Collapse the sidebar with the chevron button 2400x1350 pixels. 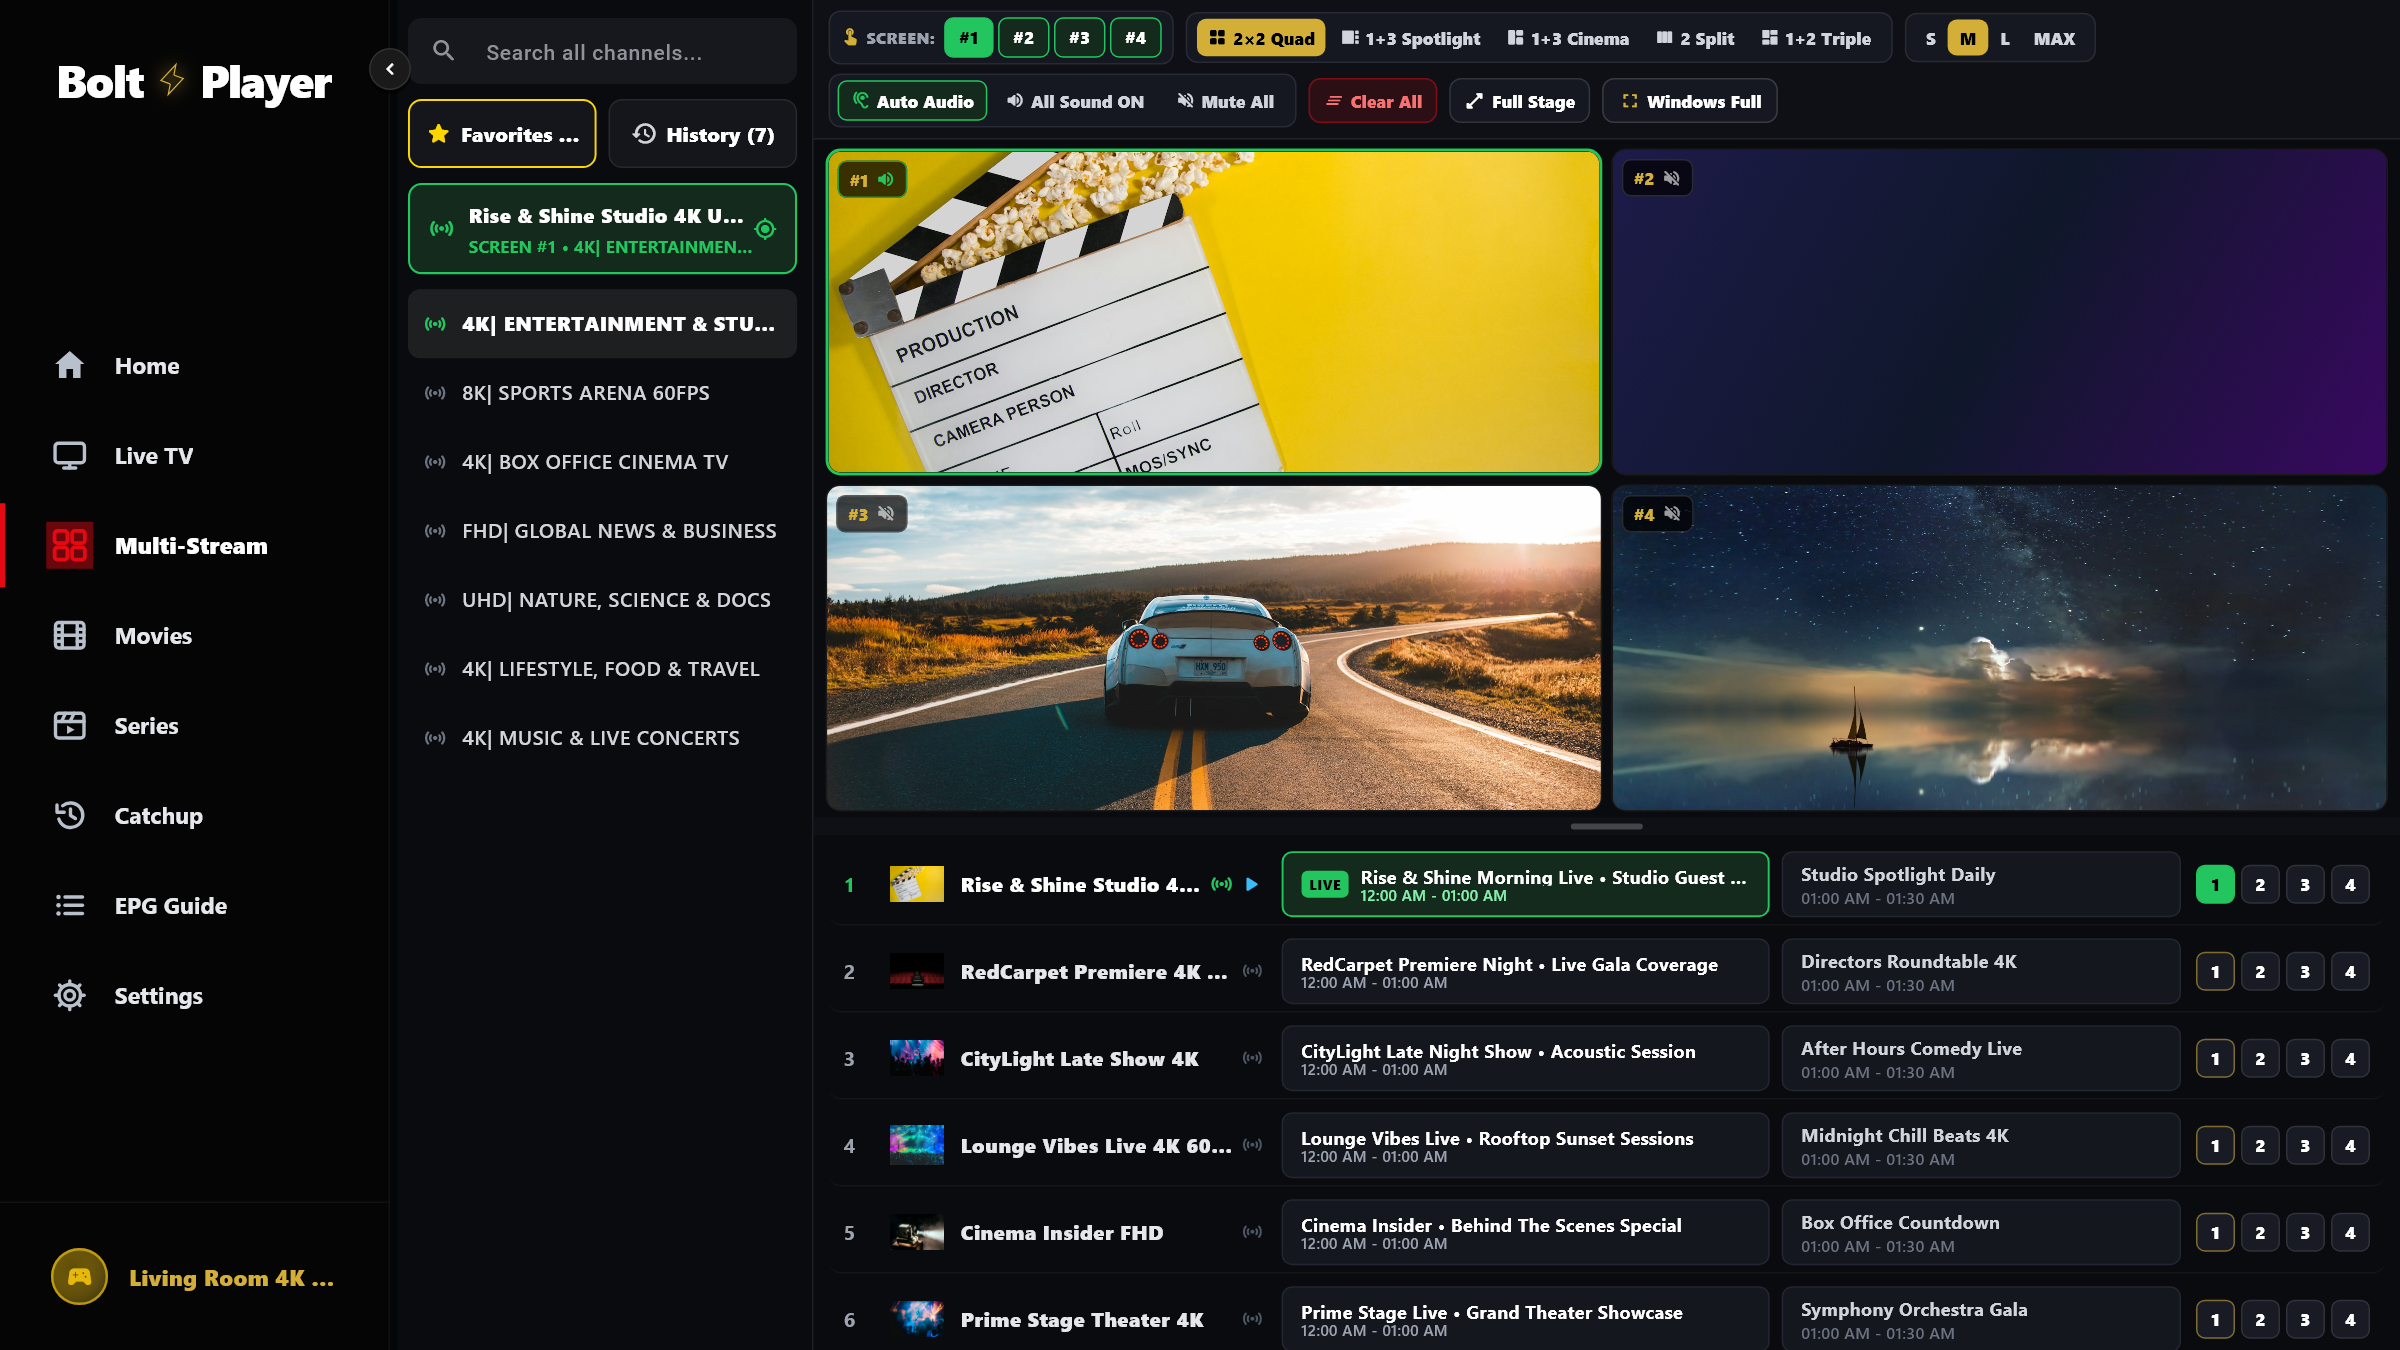(390, 69)
